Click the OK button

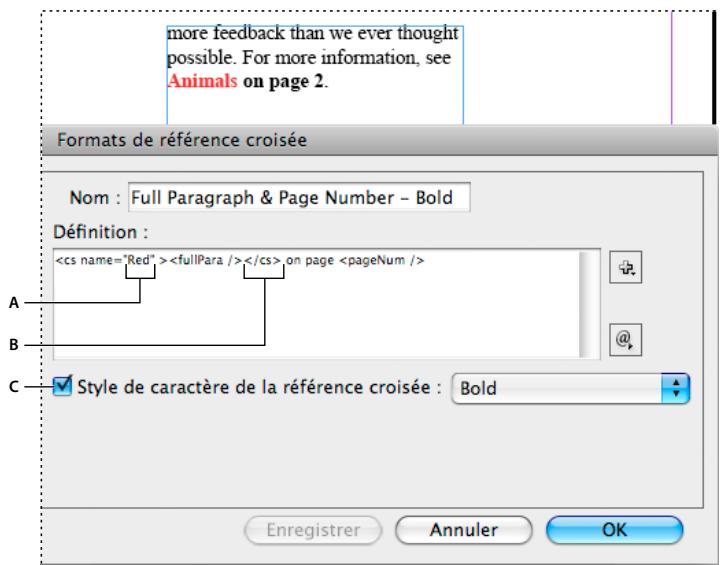point(614,530)
